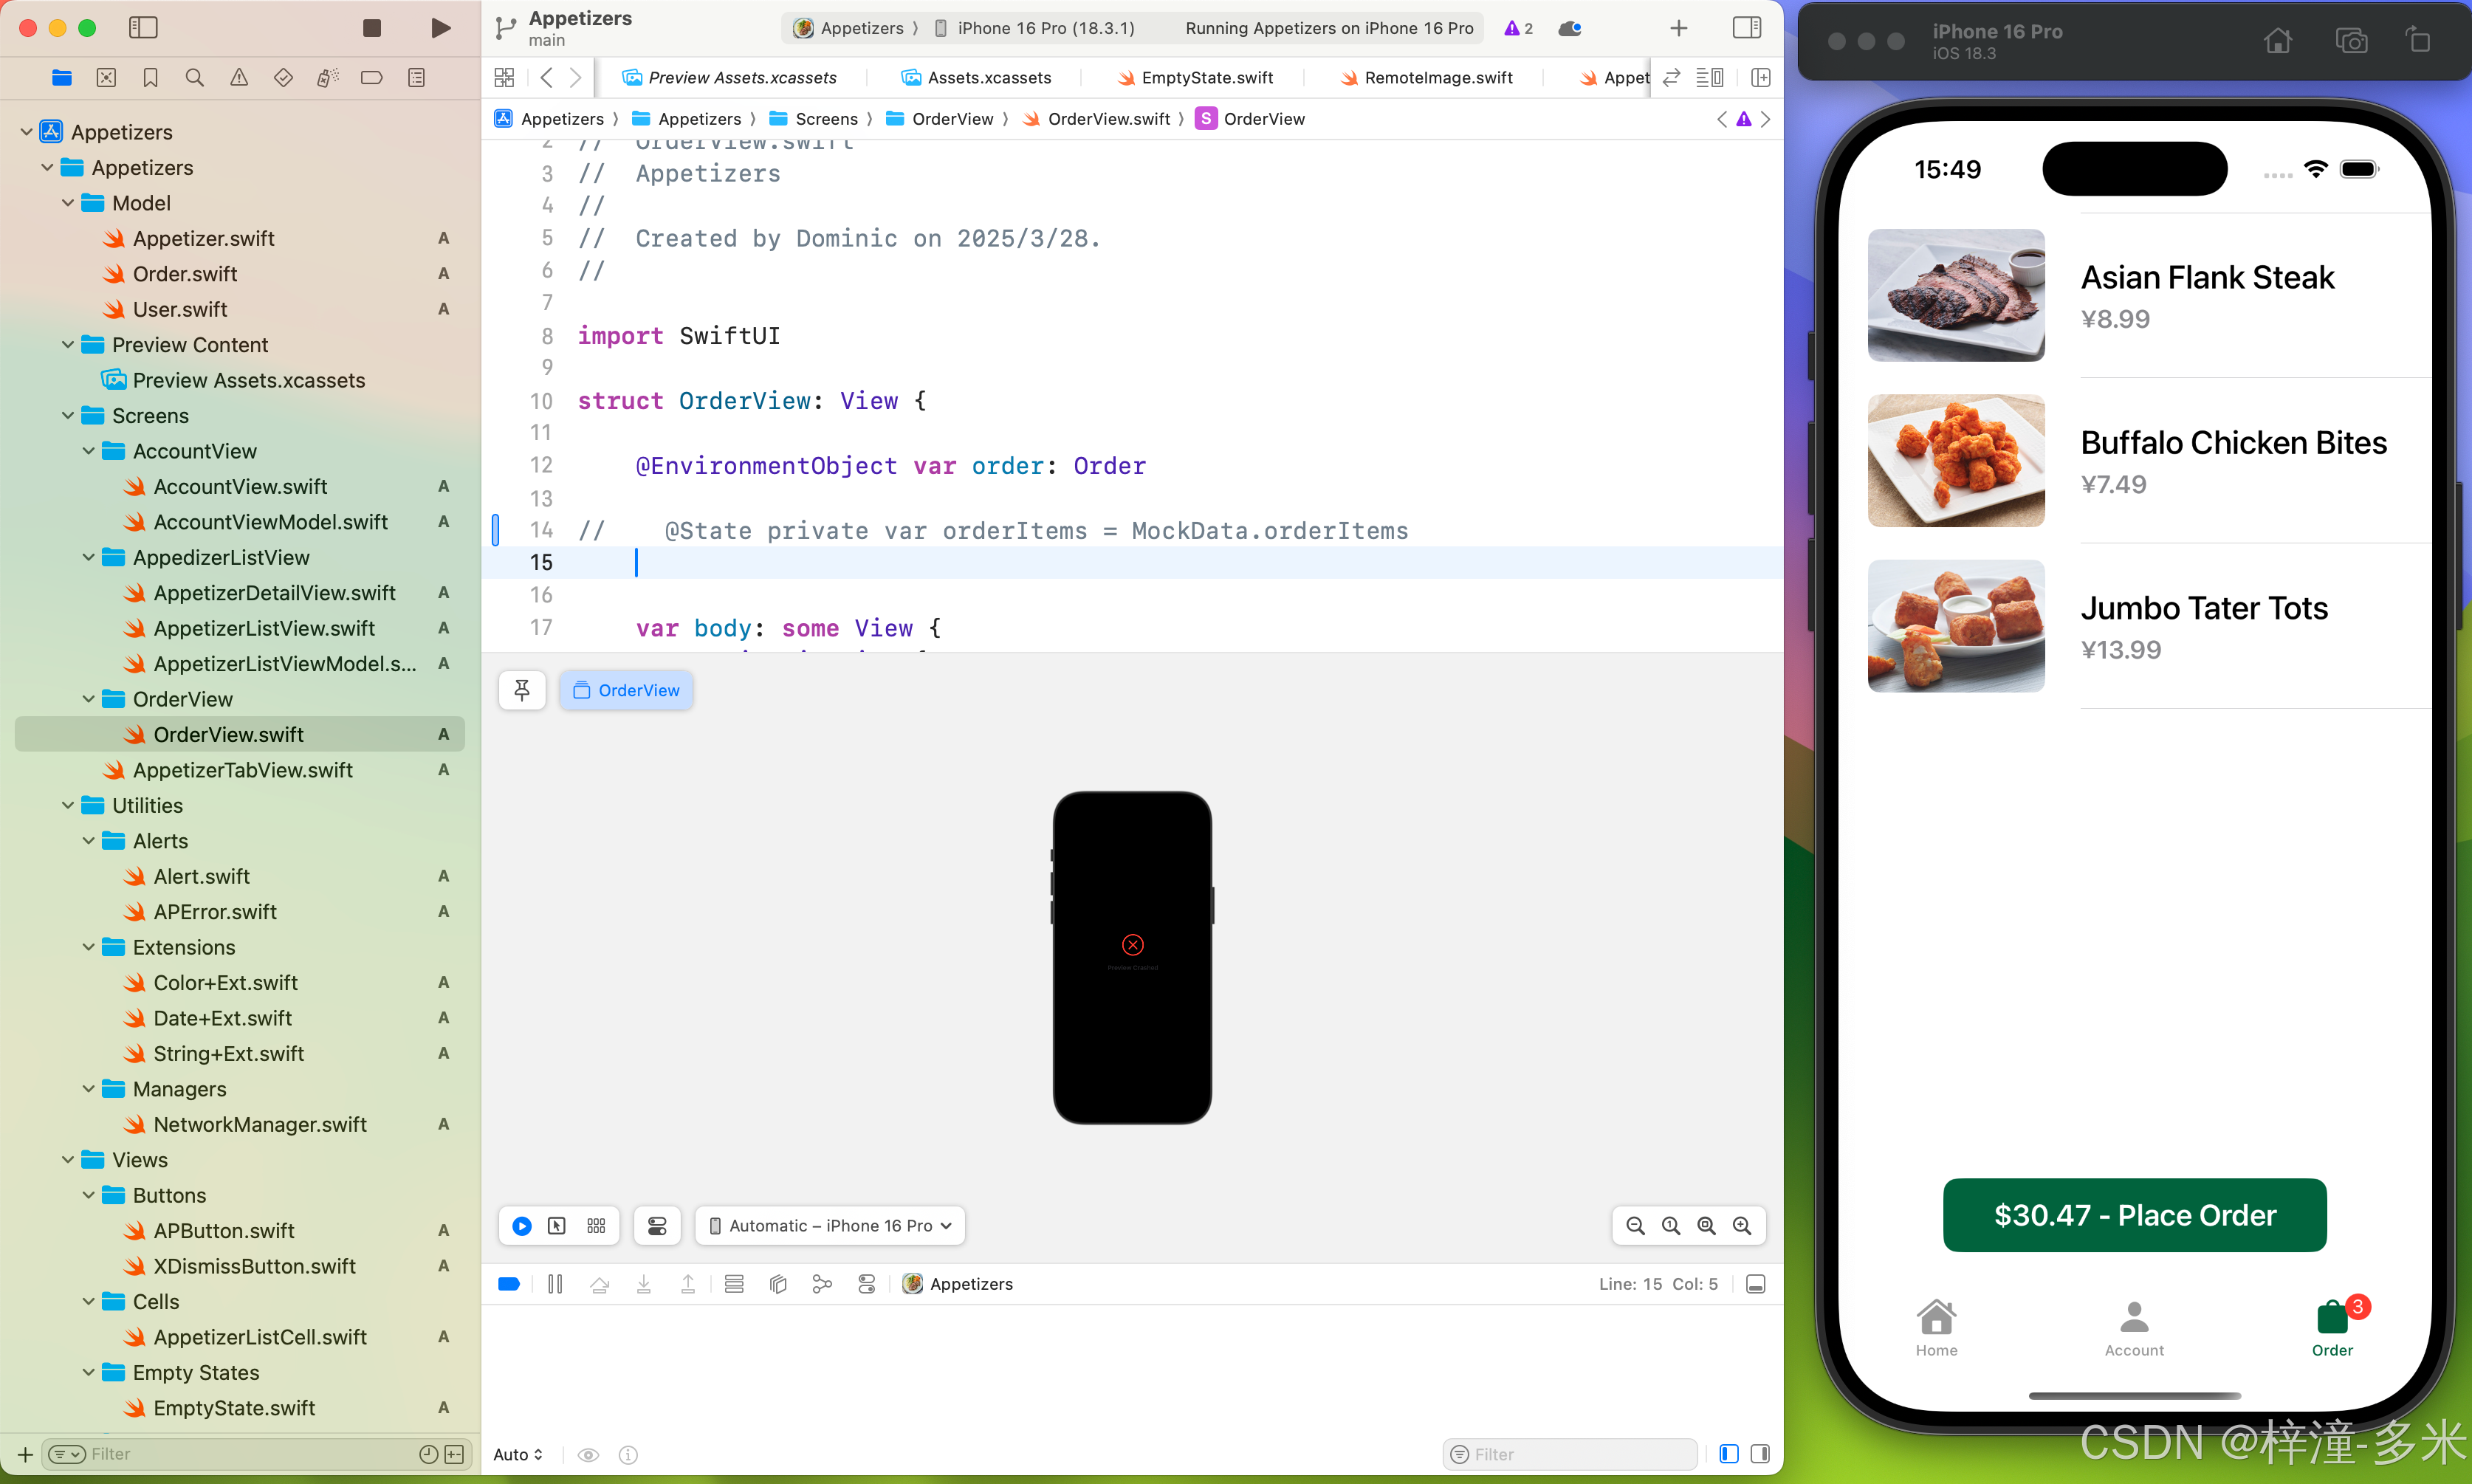Collapse the Utilities folder
Image resolution: width=2472 pixels, height=1484 pixels.
68,806
